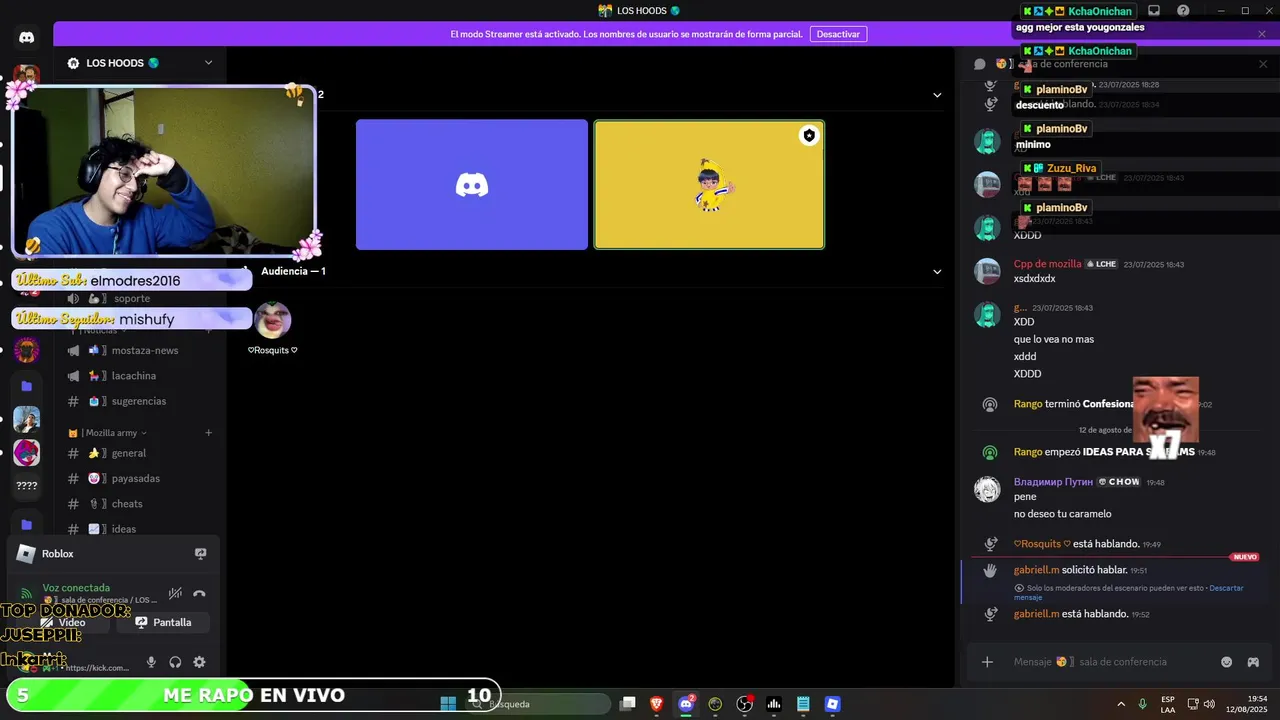Screen dimensions: 1280x720
Task: Open the cheats text channel
Action: (x=140, y=504)
